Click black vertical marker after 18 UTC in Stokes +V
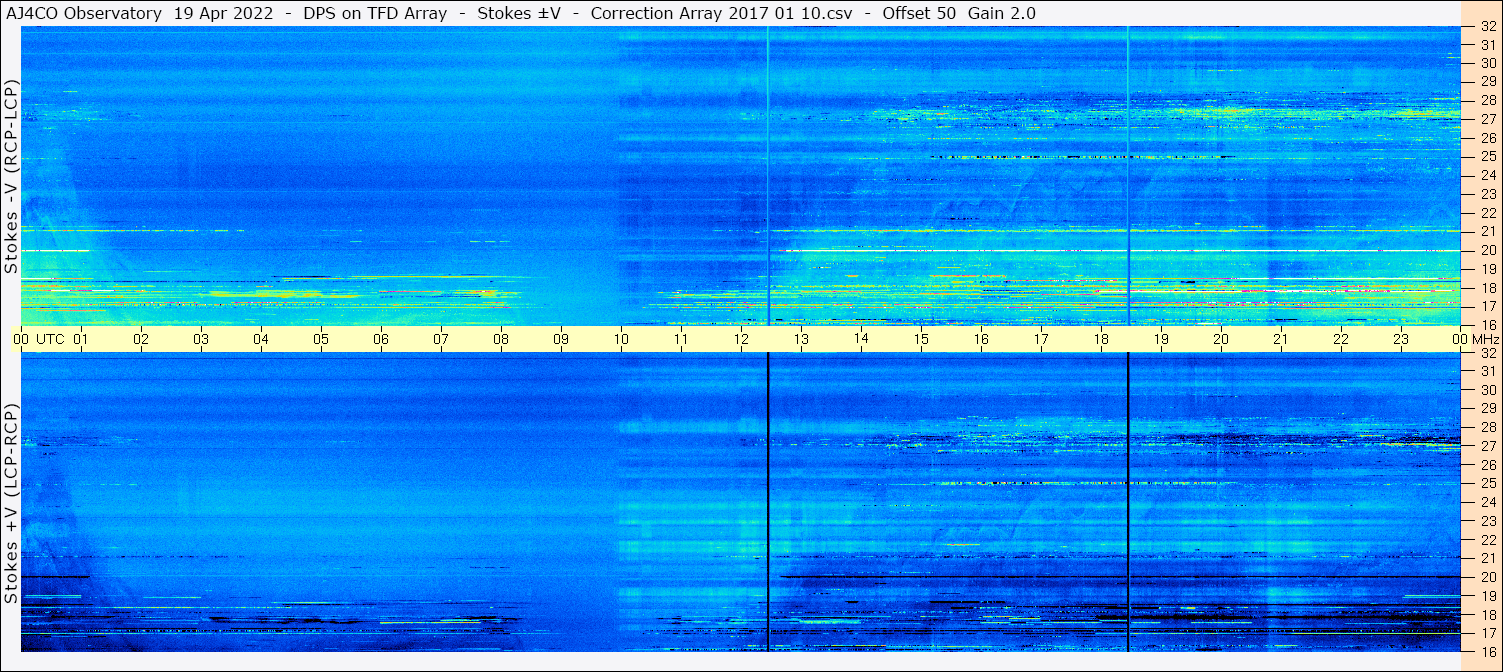 tap(1127, 502)
